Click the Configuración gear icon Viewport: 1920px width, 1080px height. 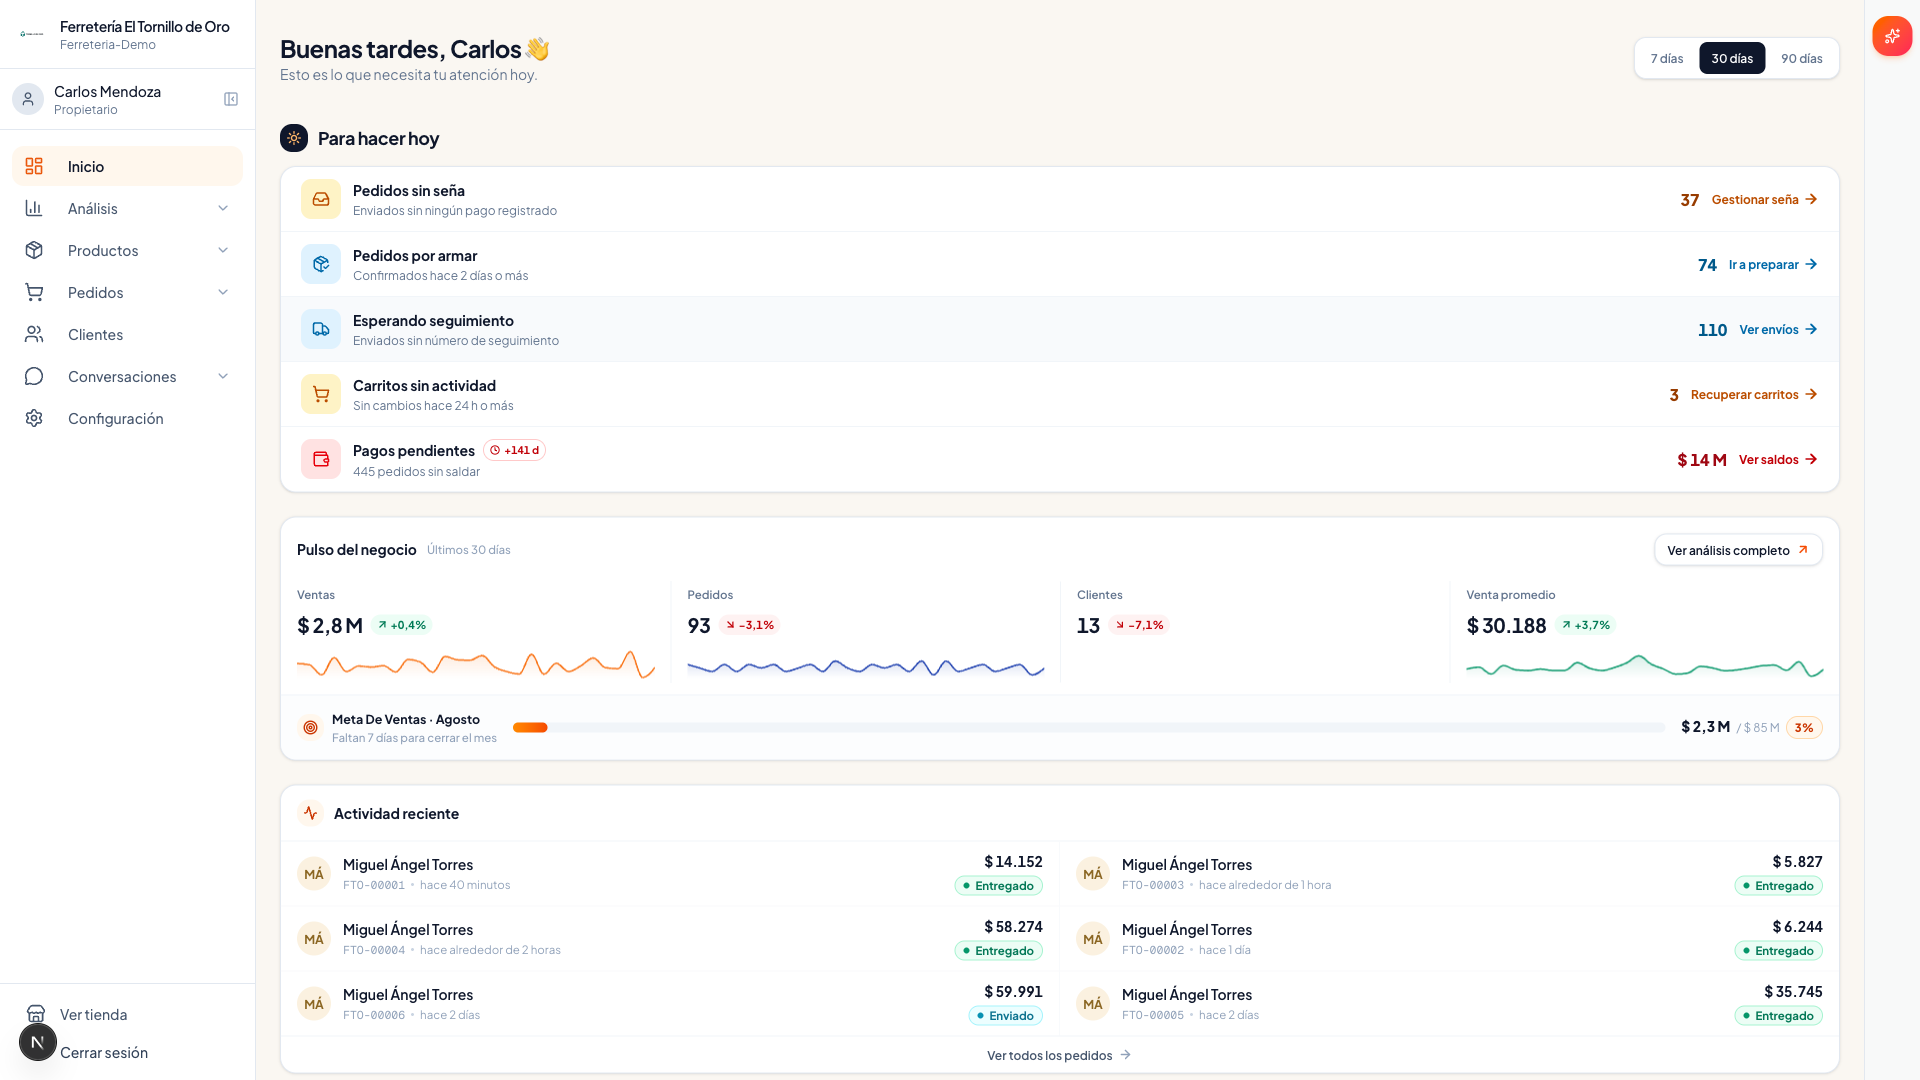34,418
